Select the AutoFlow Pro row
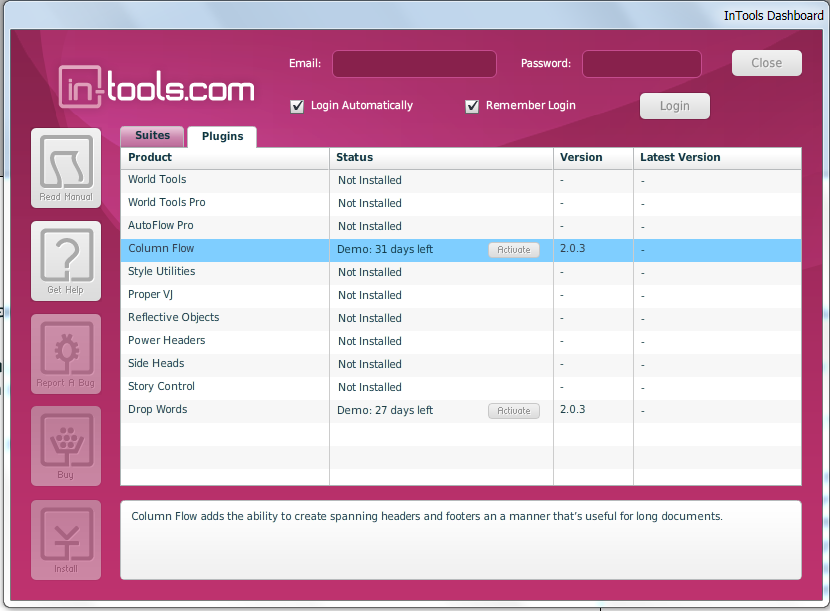Image resolution: width=830 pixels, height=611 pixels. coord(461,226)
